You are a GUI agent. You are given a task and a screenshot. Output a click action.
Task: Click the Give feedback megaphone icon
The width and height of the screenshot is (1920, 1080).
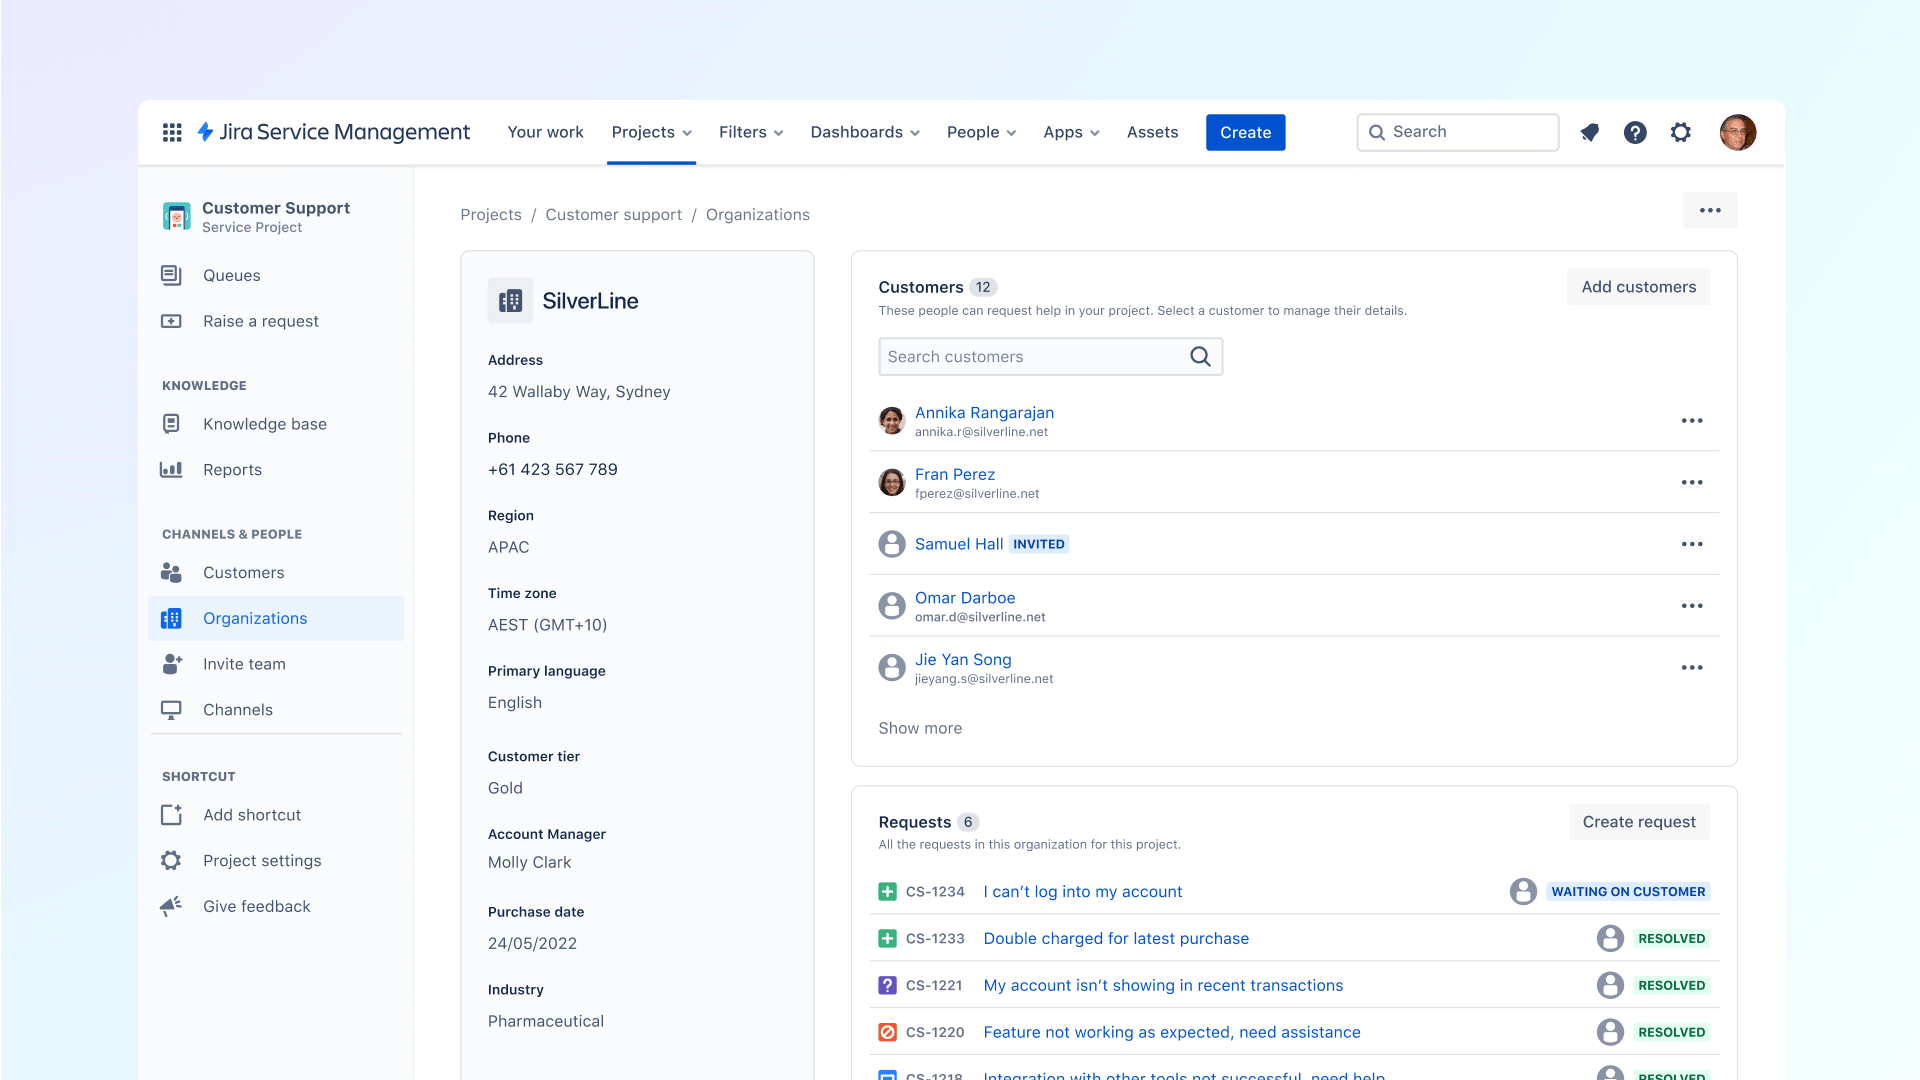pyautogui.click(x=171, y=906)
